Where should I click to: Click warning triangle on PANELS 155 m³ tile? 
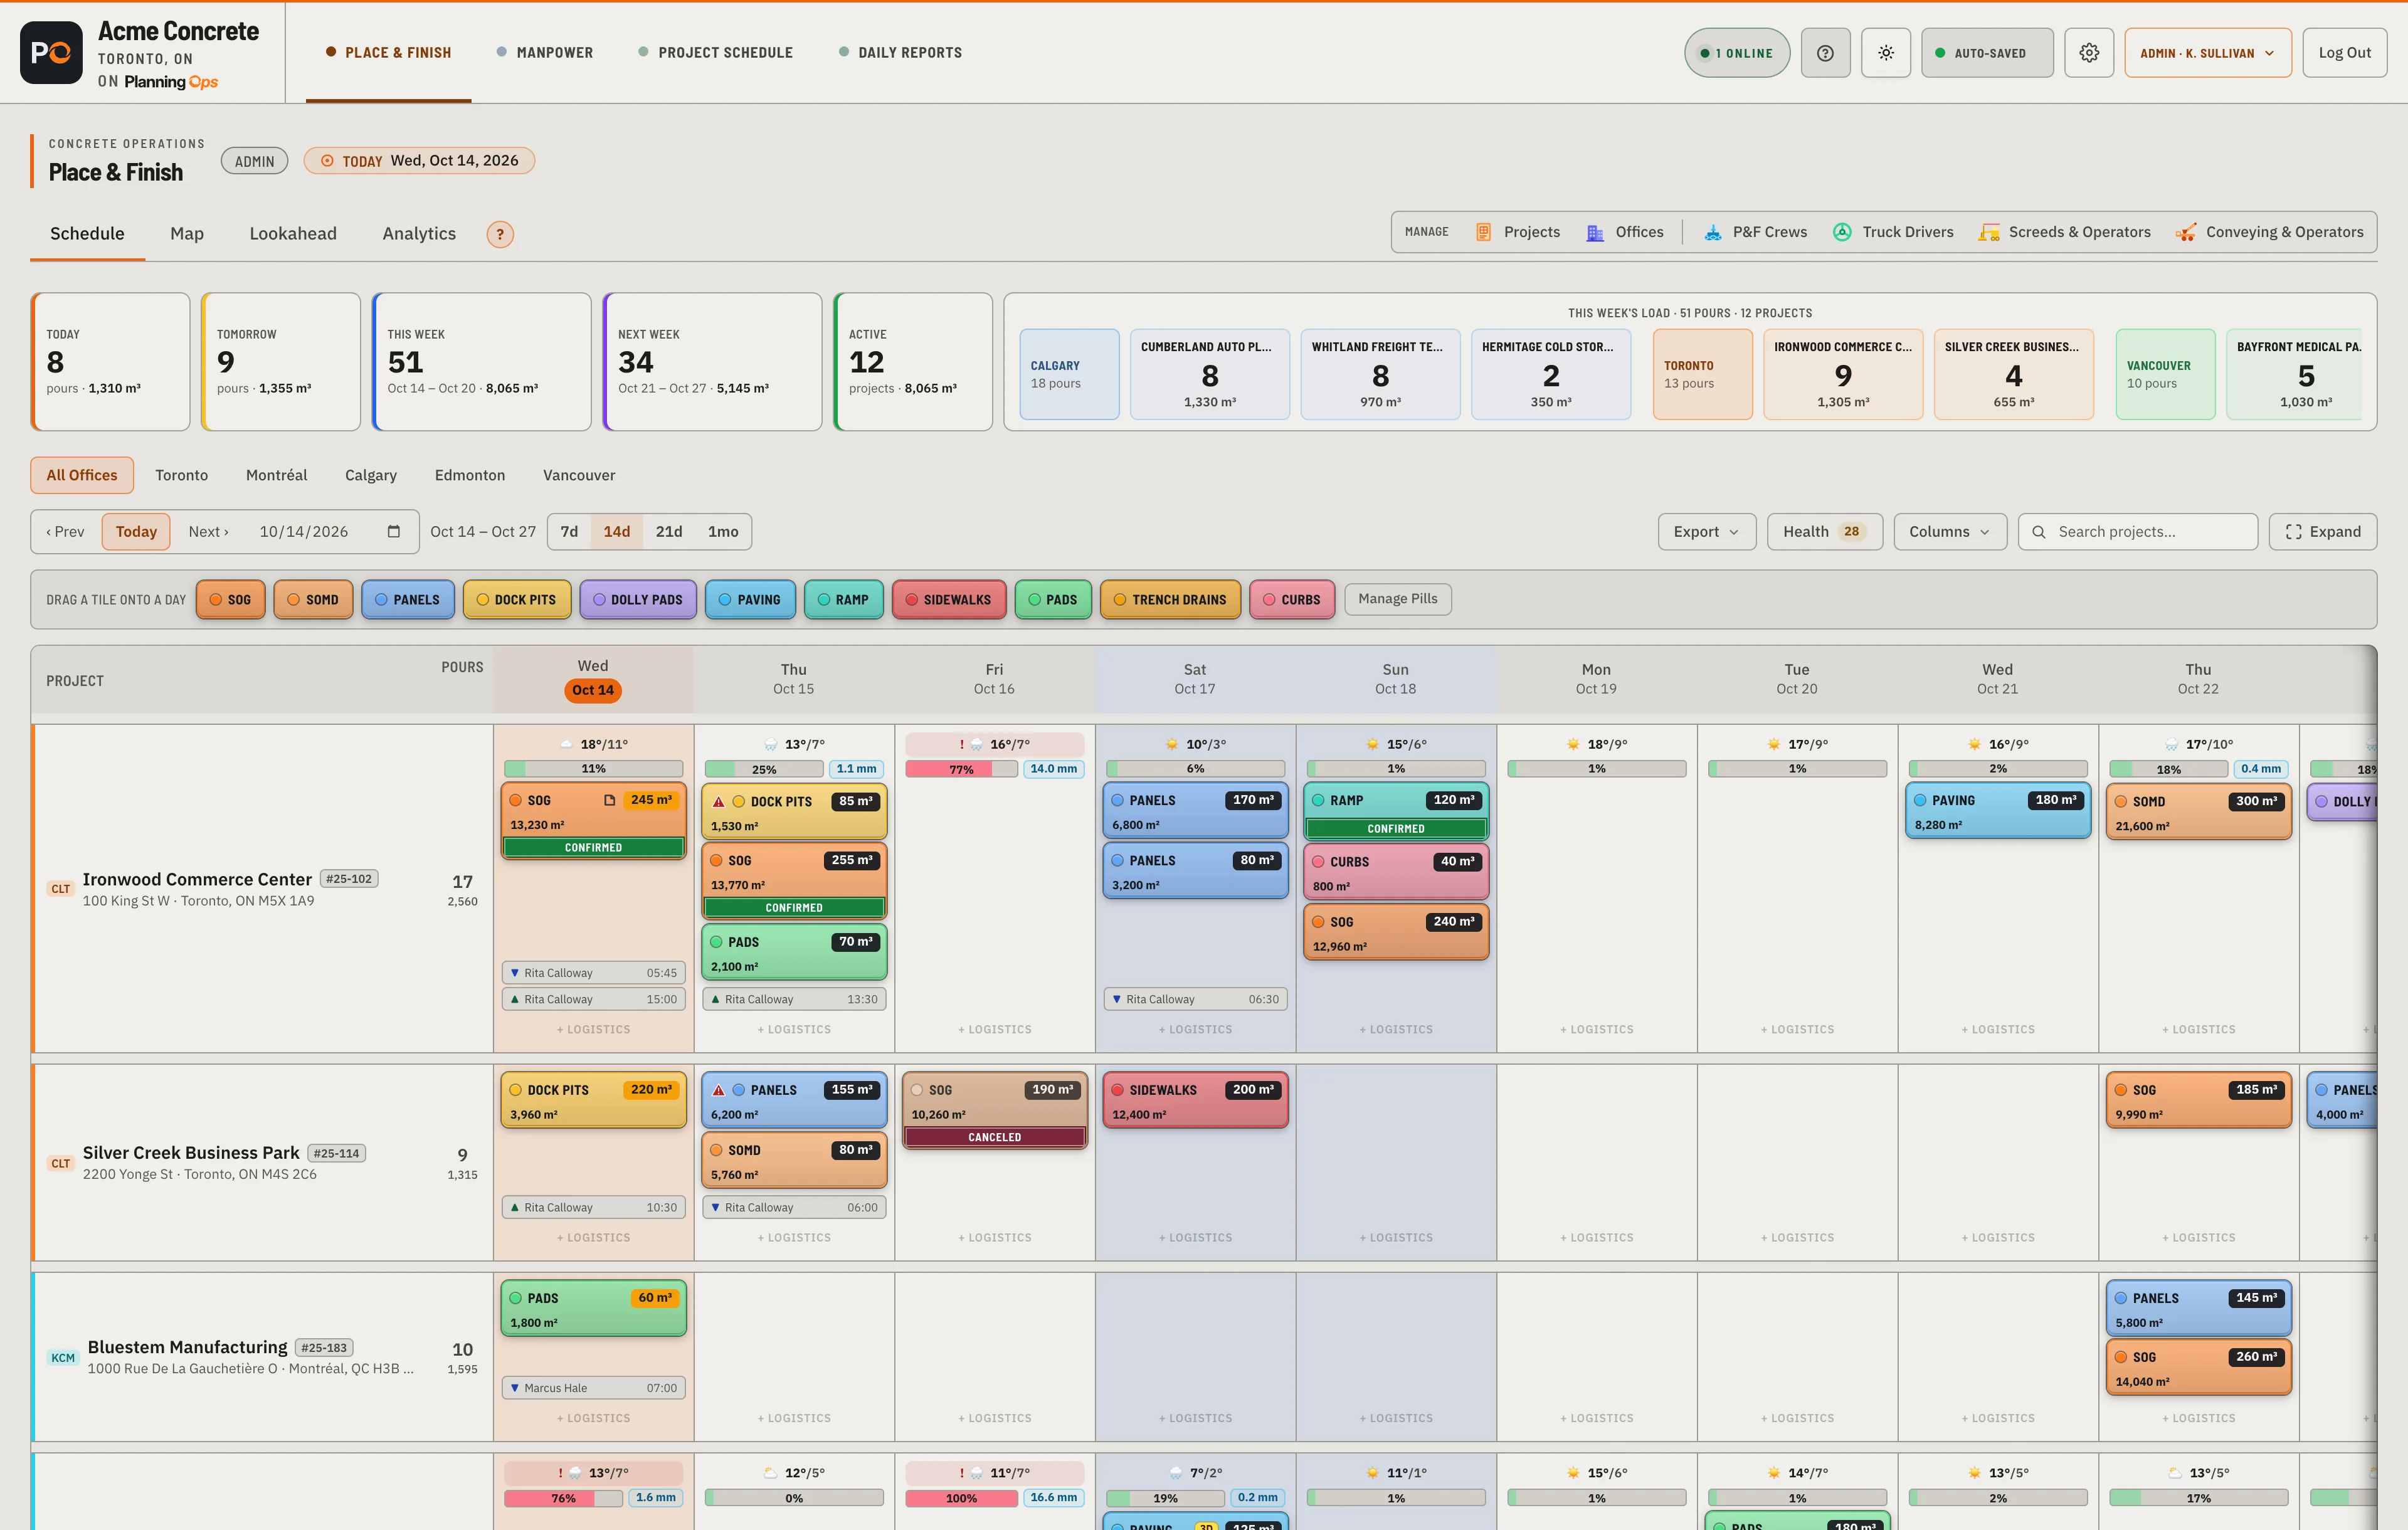point(718,1090)
